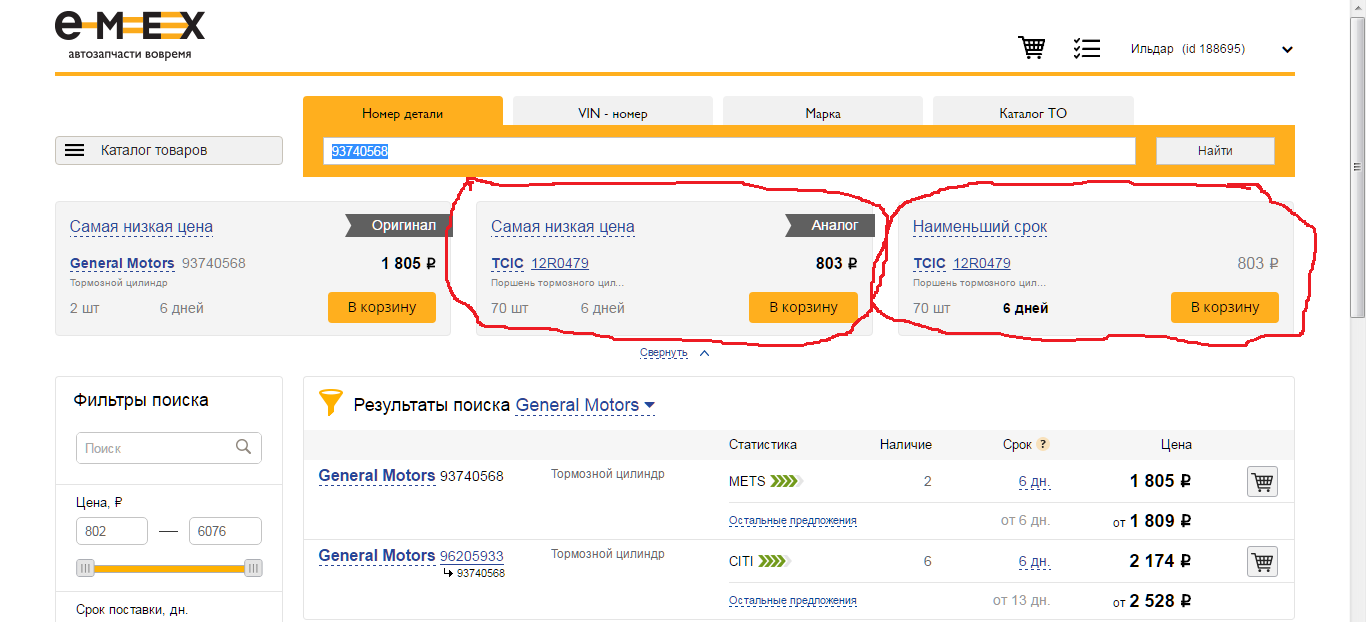1366x622 pixels.
Task: Open user menu Ильдар (id 188695)
Action: pos(1188,48)
